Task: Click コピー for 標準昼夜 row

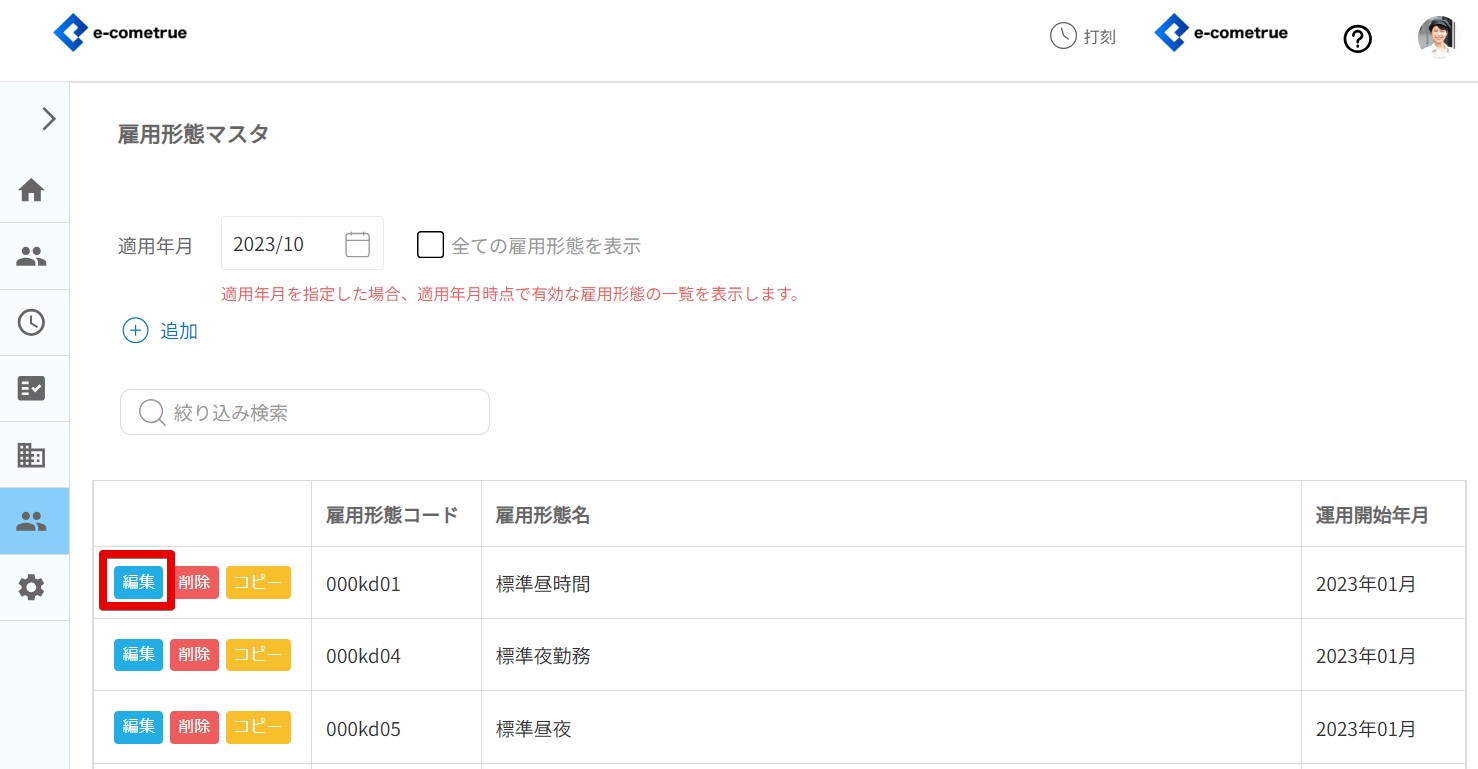Action: click(x=258, y=727)
